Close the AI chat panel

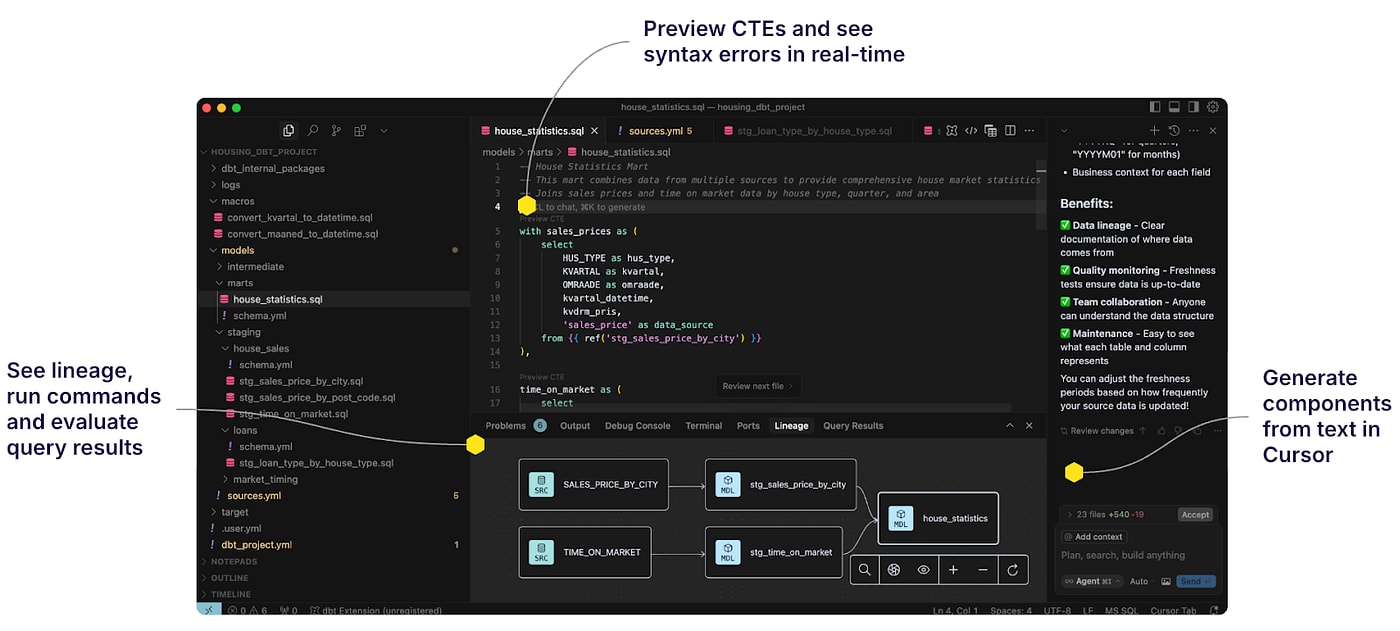[x=1213, y=131]
